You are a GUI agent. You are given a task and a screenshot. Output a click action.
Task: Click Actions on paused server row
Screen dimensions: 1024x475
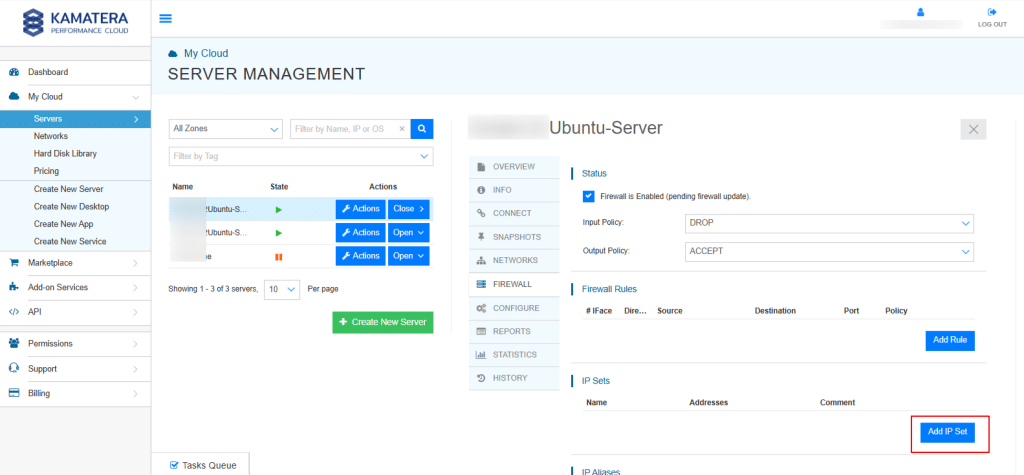click(361, 256)
